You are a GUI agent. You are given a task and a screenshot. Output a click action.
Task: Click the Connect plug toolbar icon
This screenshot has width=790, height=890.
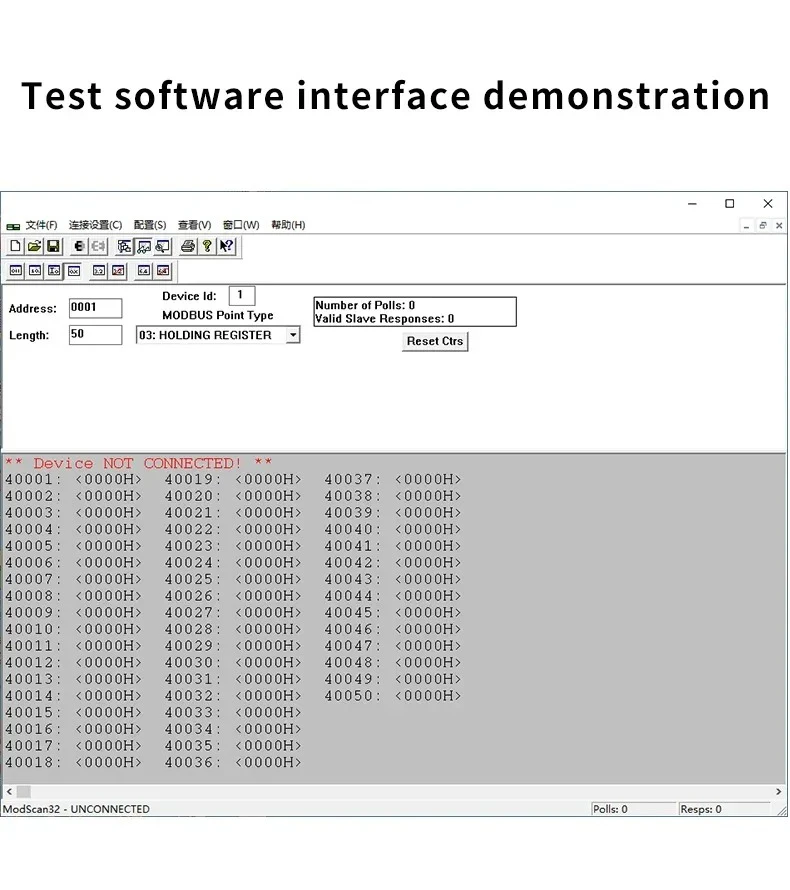click(x=79, y=246)
